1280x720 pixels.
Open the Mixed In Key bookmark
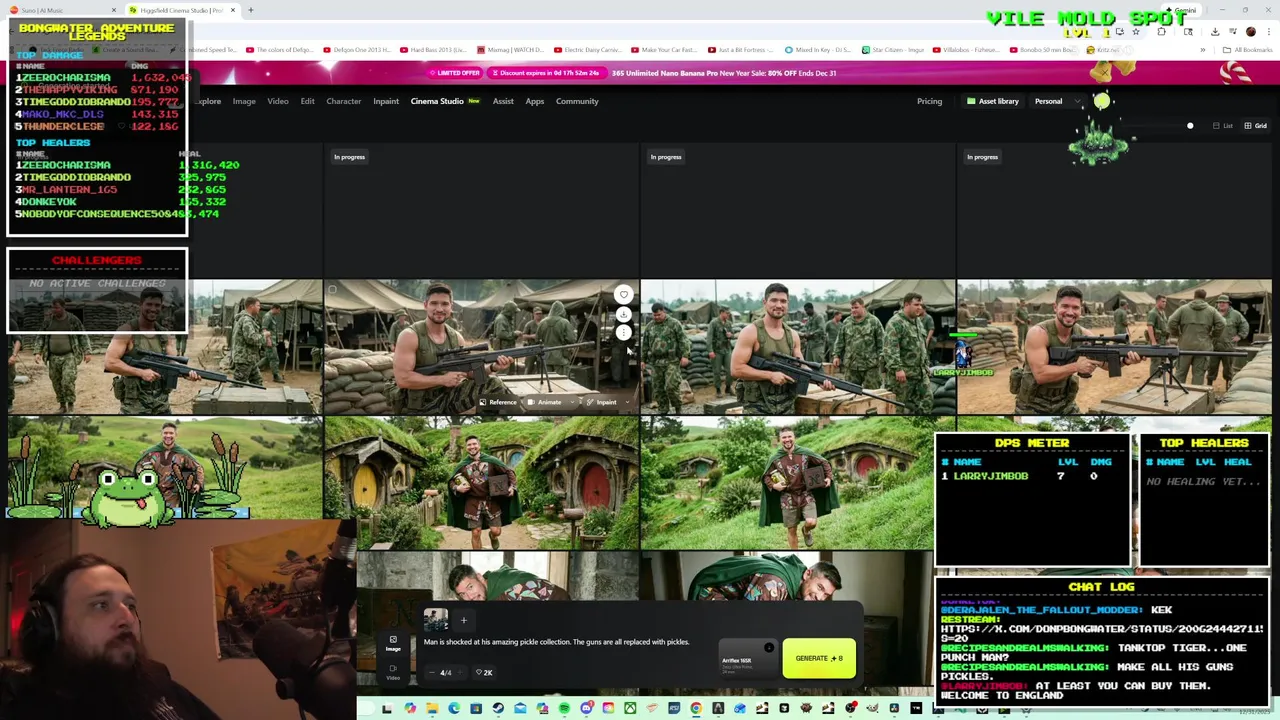[x=816, y=50]
